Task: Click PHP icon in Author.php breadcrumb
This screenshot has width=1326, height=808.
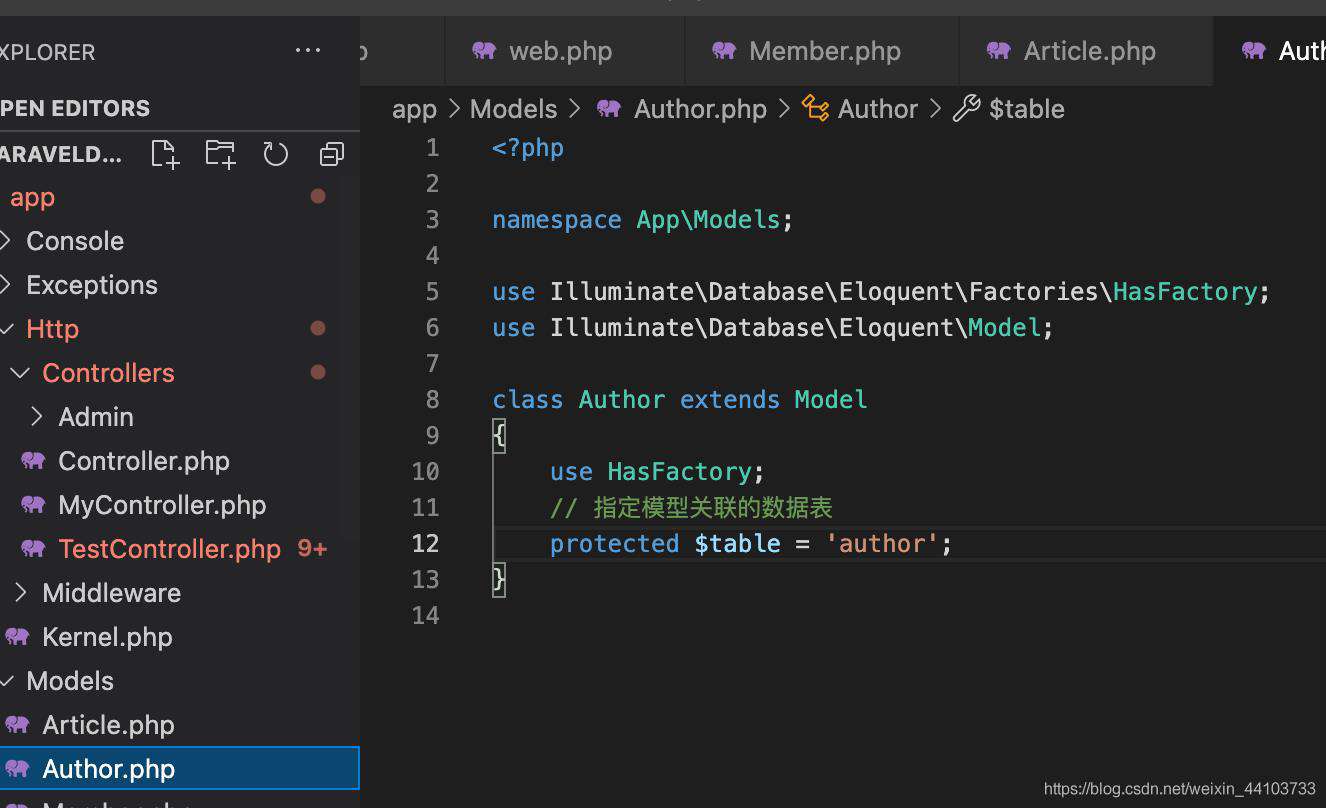Action: point(609,109)
